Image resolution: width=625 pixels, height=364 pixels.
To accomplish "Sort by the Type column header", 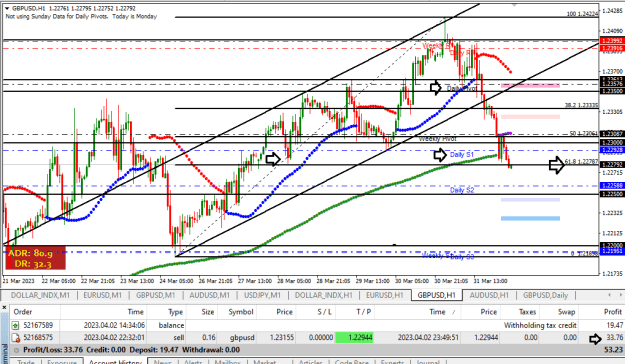I will click(x=175, y=312).
